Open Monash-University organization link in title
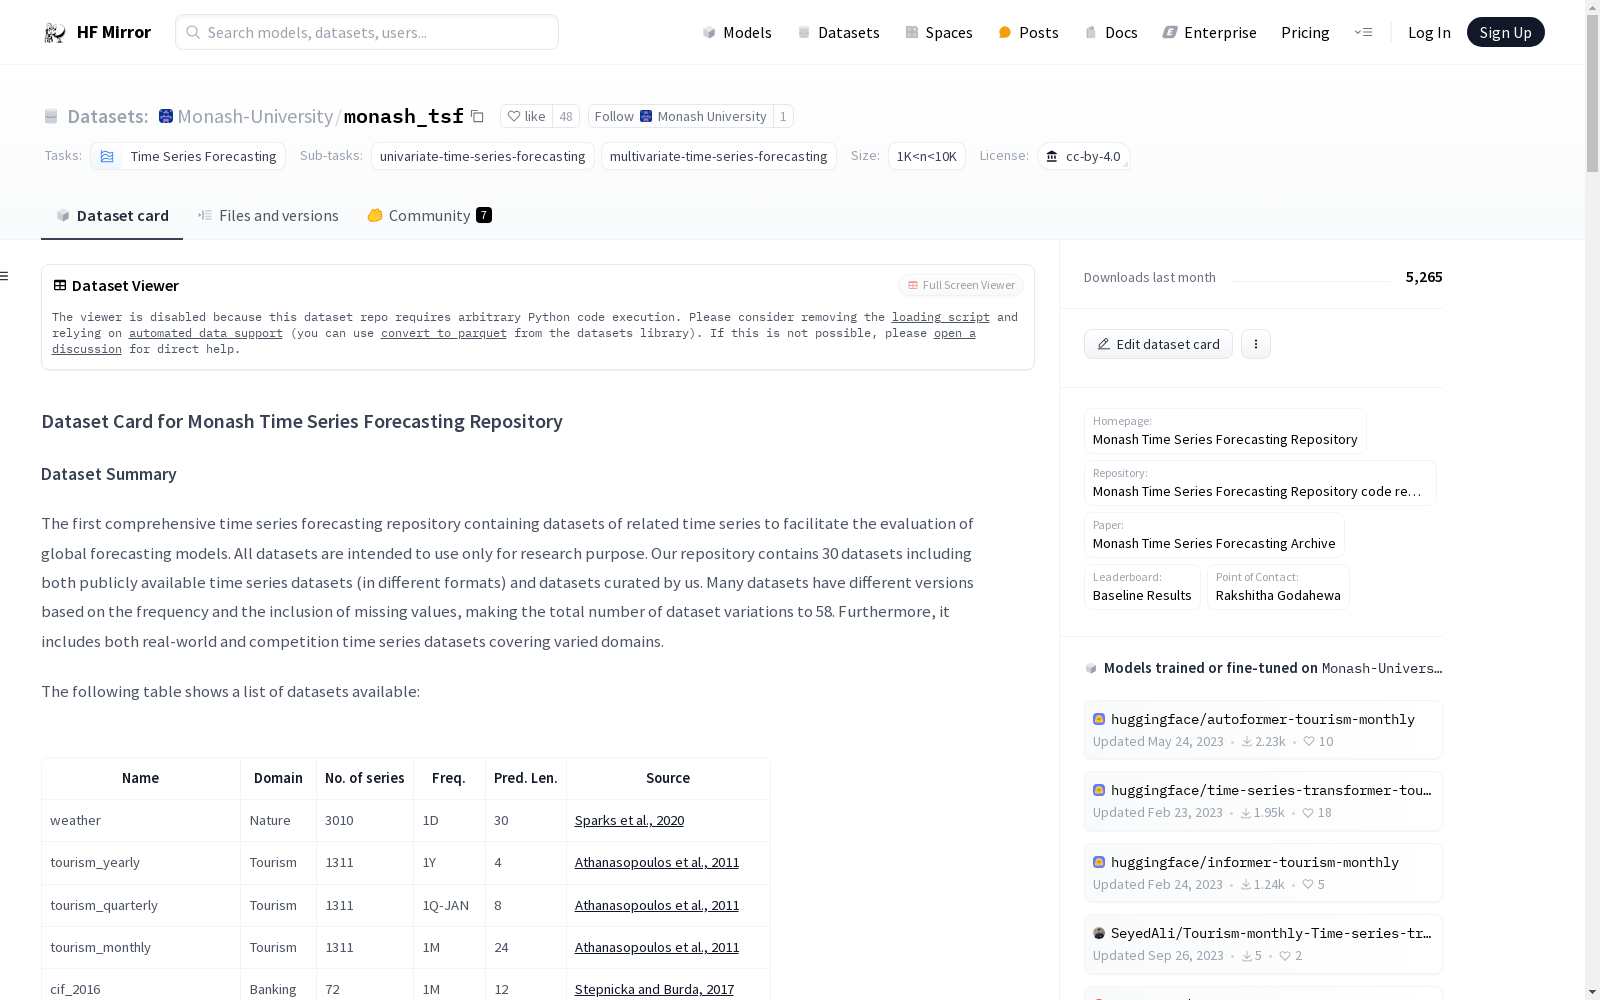 tap(255, 116)
